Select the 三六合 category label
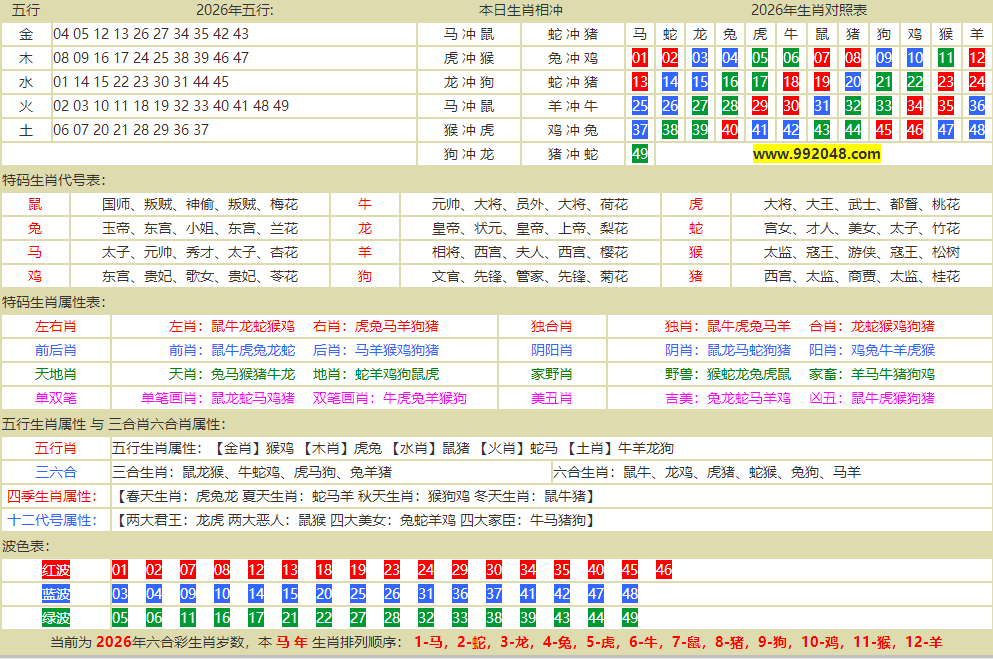Image resolution: width=993 pixels, height=659 pixels. [56, 472]
